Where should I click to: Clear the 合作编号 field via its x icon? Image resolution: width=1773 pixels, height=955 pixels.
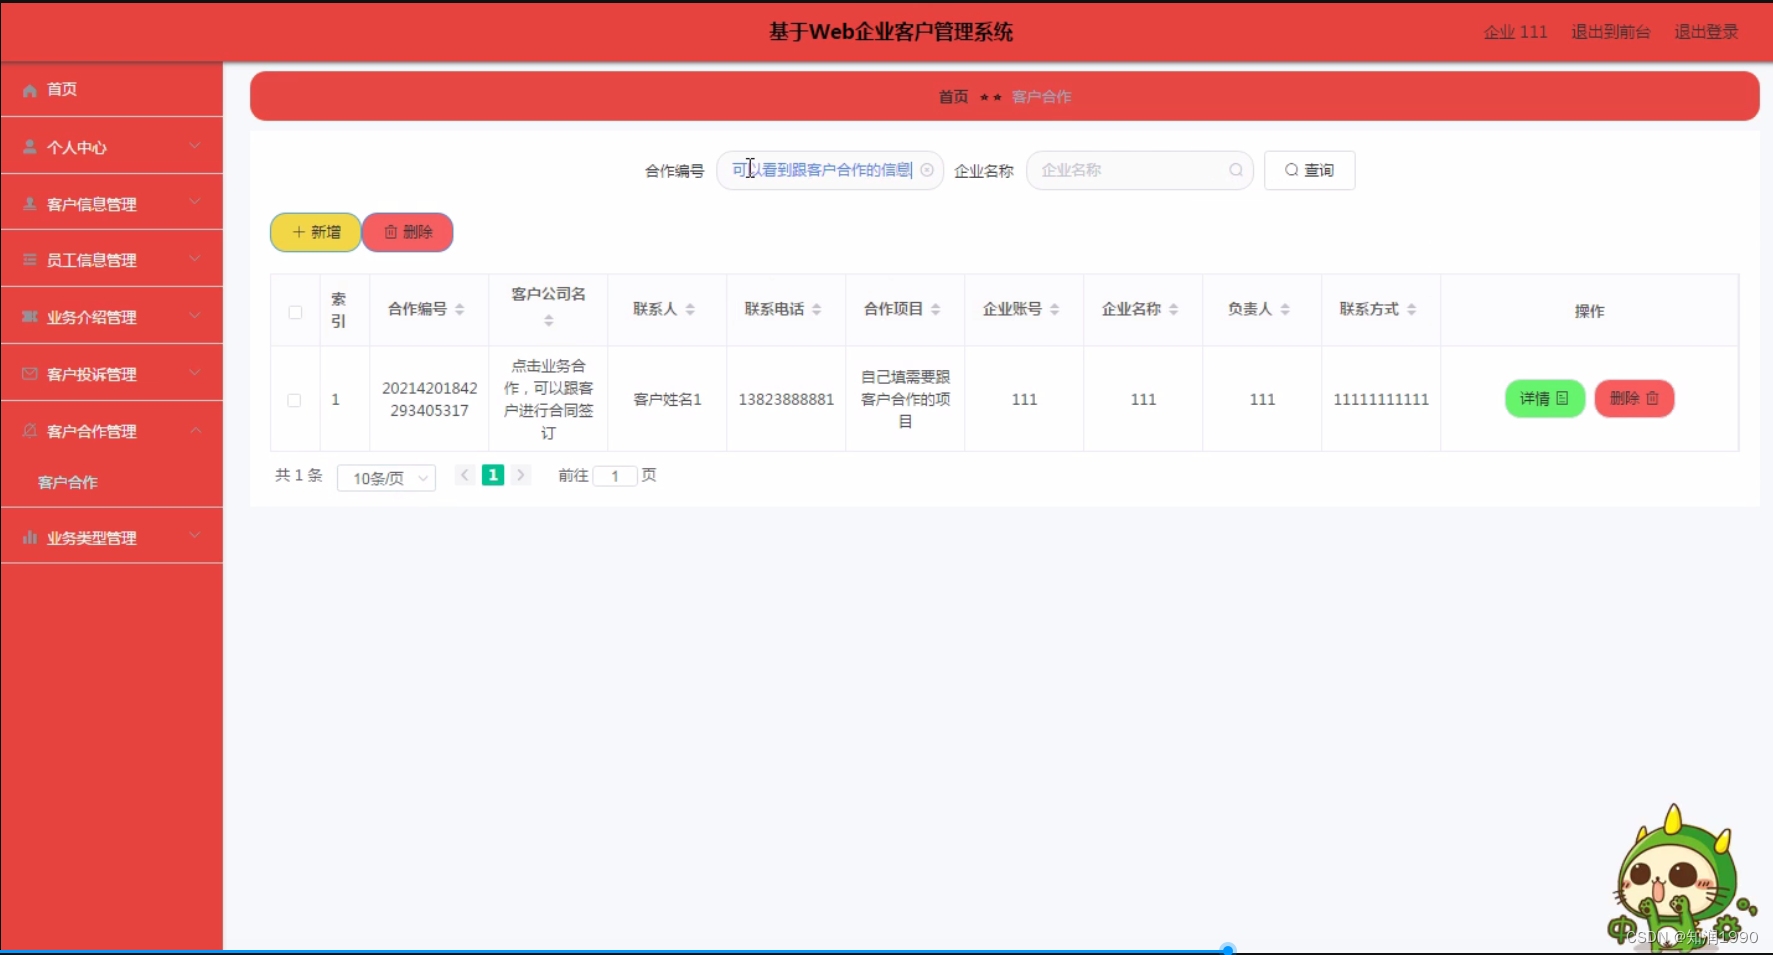point(926,170)
